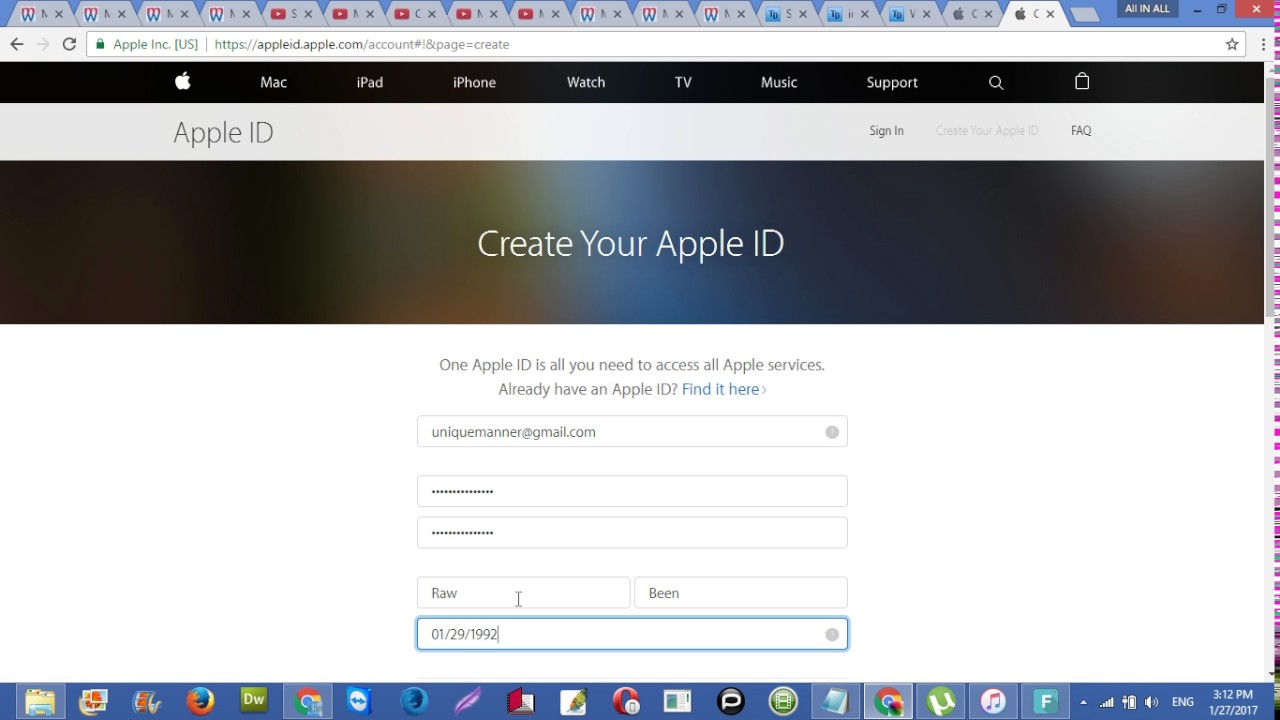Open iTunes from the taskbar
Image resolution: width=1280 pixels, height=720 pixels.
click(x=992, y=701)
